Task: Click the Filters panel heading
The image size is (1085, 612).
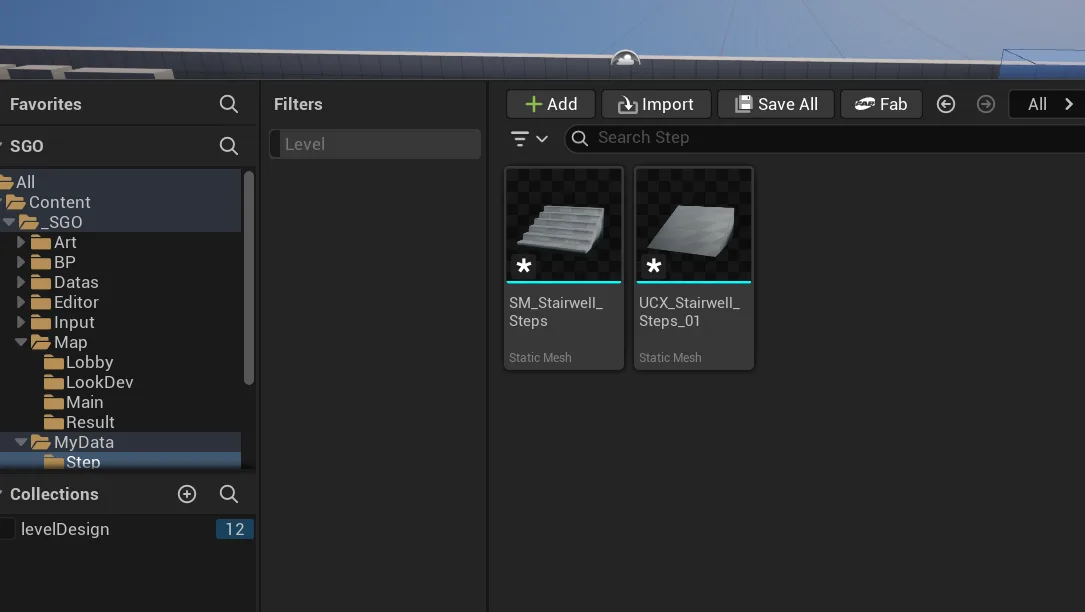Action: pos(298,104)
